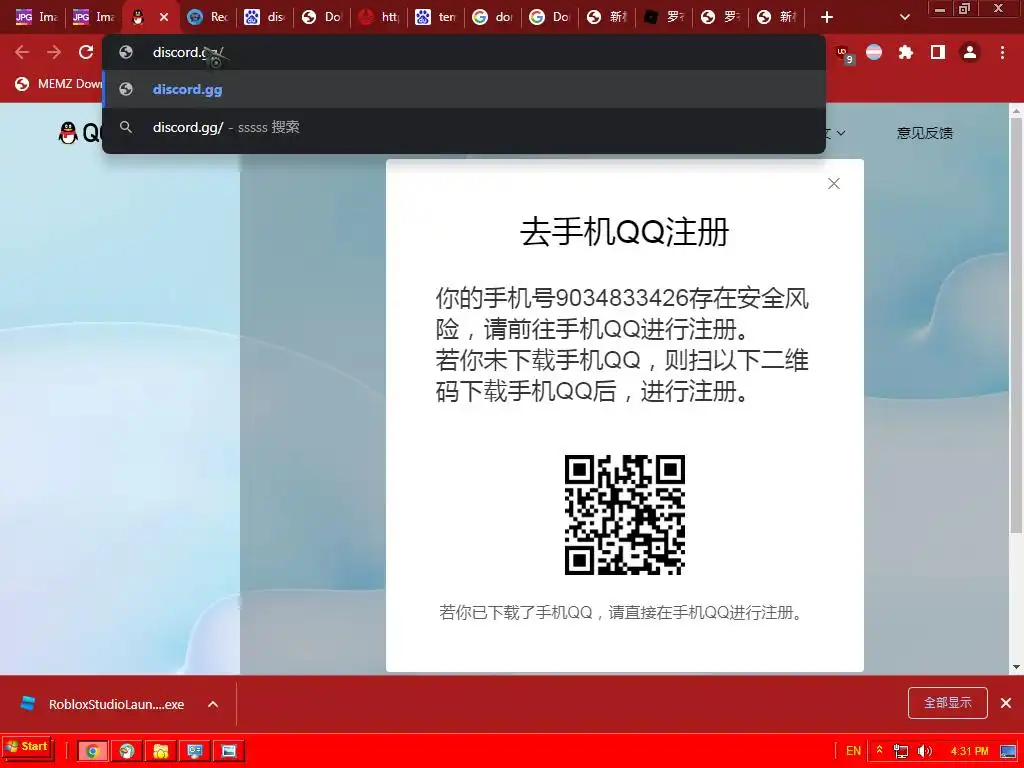Click the QQ penguin logo
This screenshot has height=768, width=1024.
(68, 133)
